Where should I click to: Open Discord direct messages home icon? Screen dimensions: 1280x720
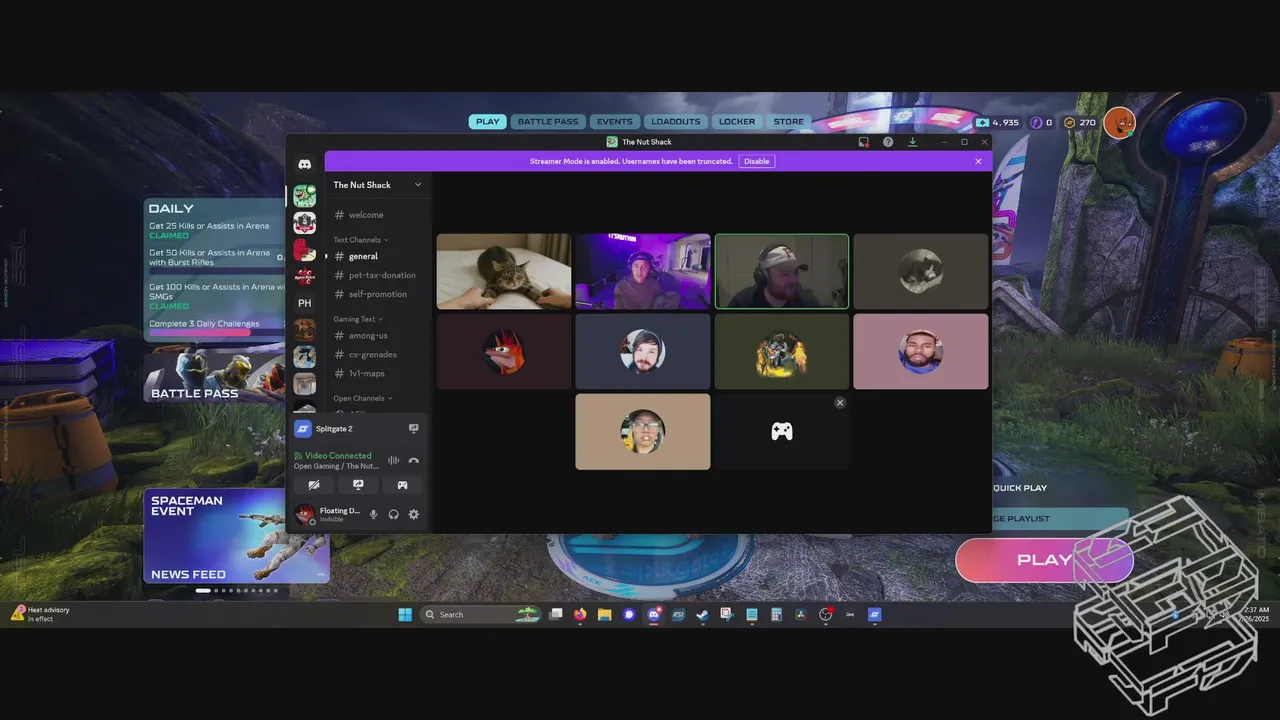304,164
